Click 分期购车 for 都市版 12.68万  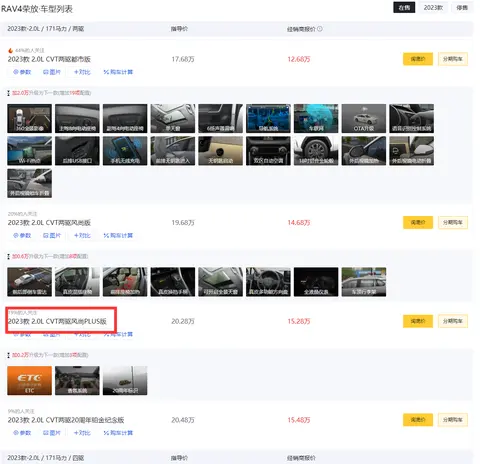[453, 59]
